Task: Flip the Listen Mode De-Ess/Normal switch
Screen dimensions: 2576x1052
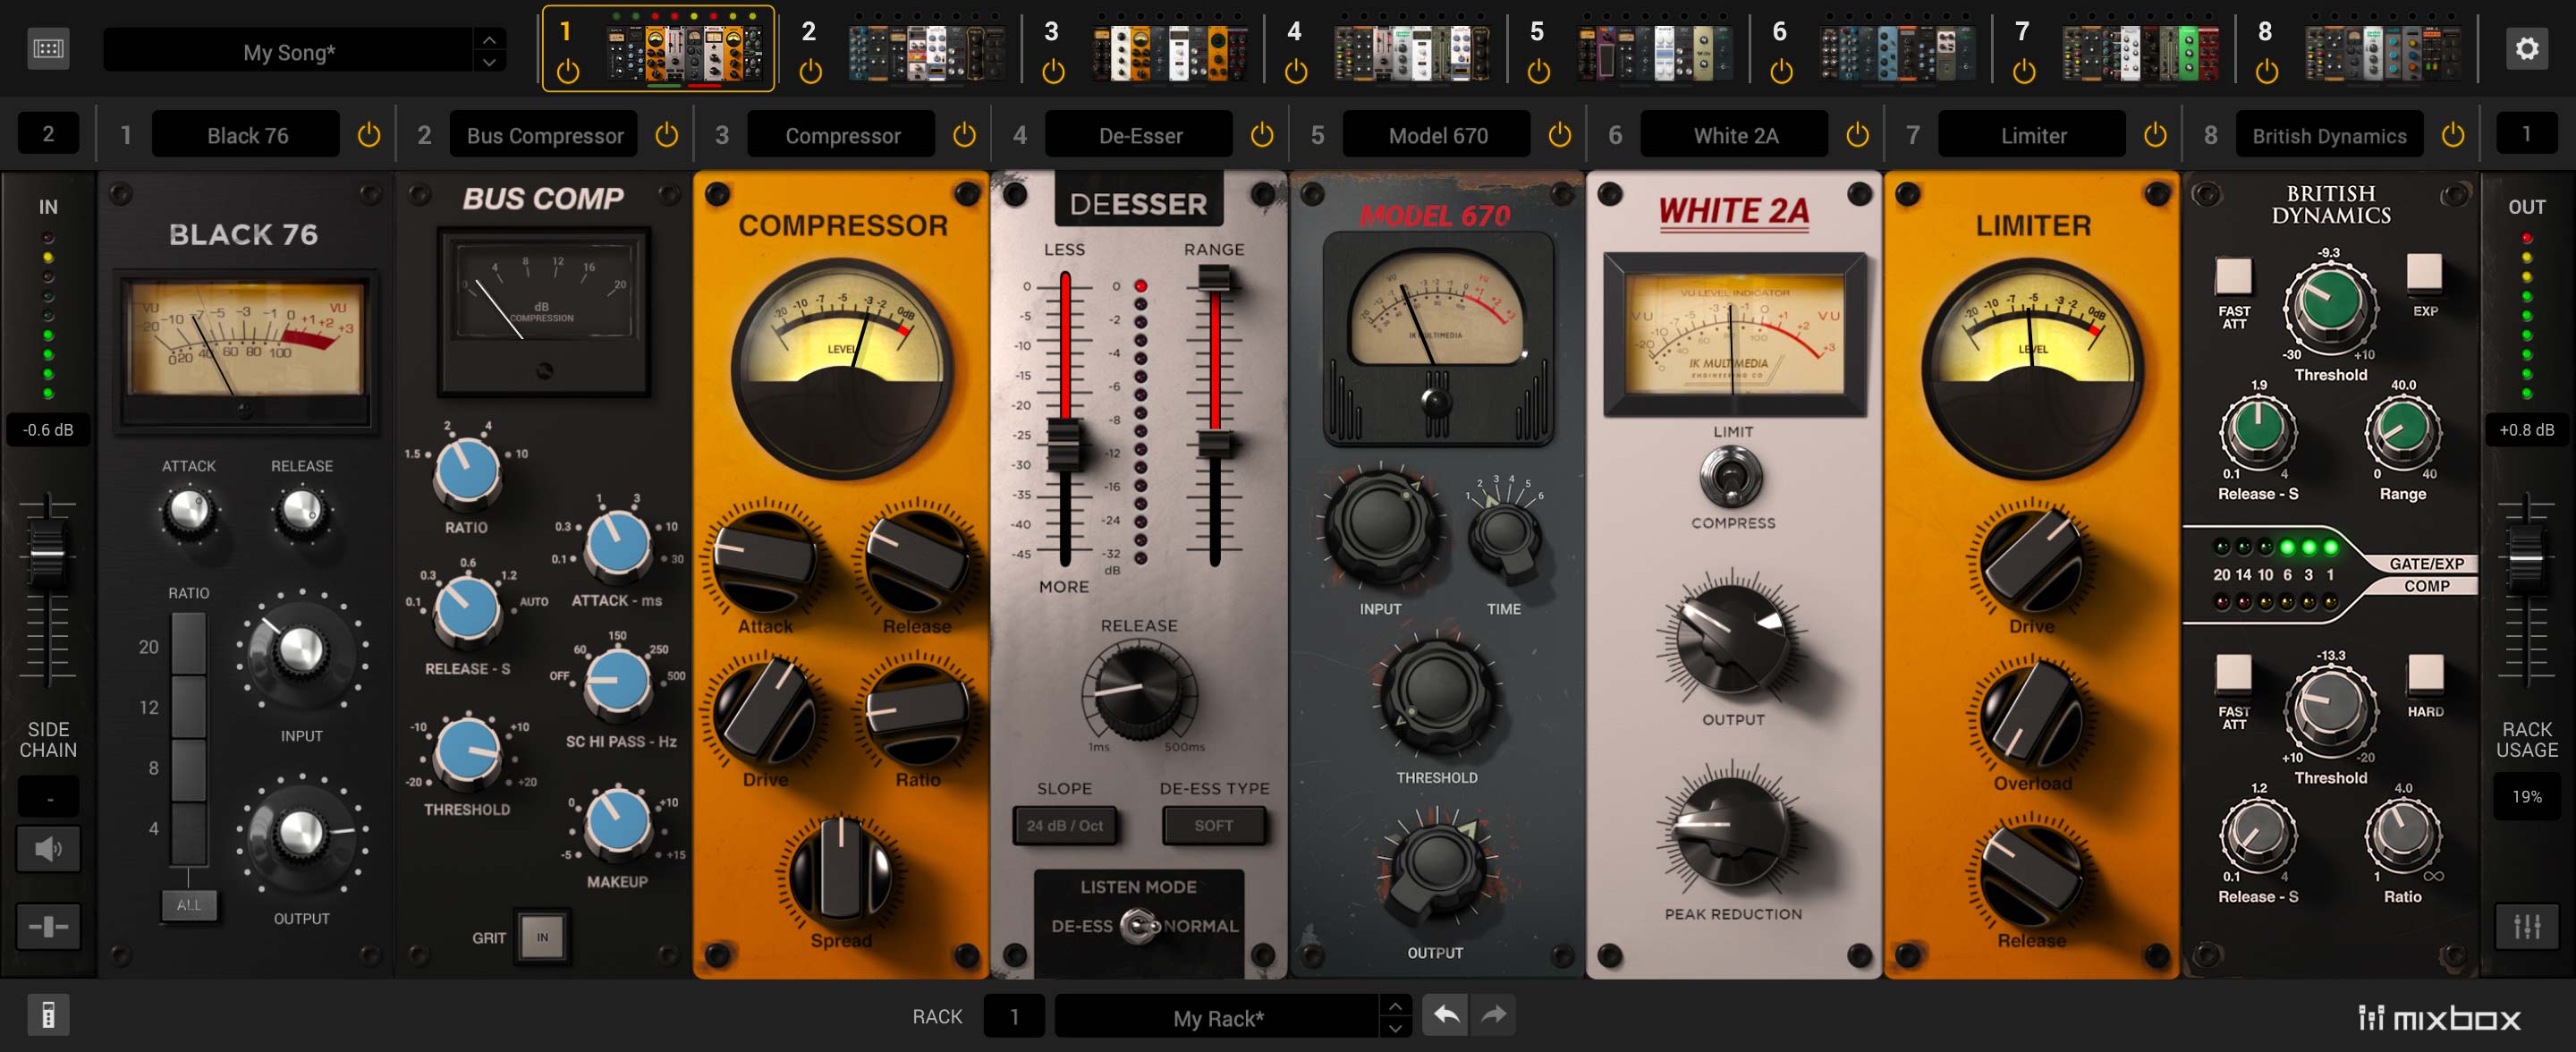Action: point(1138,926)
